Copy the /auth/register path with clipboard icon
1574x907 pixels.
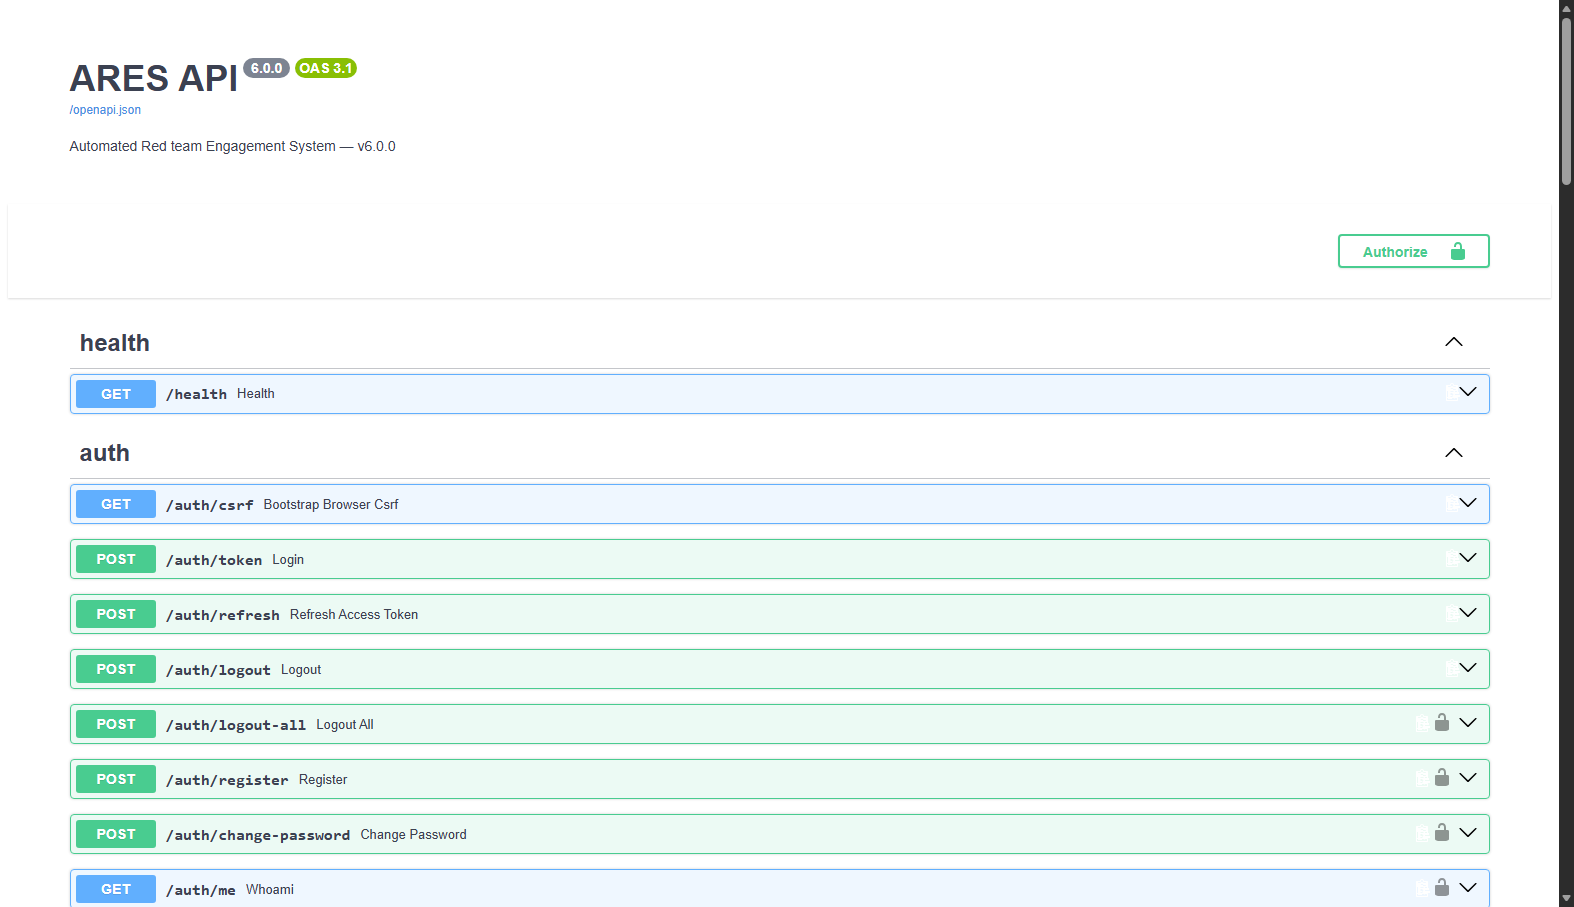coord(1422,779)
